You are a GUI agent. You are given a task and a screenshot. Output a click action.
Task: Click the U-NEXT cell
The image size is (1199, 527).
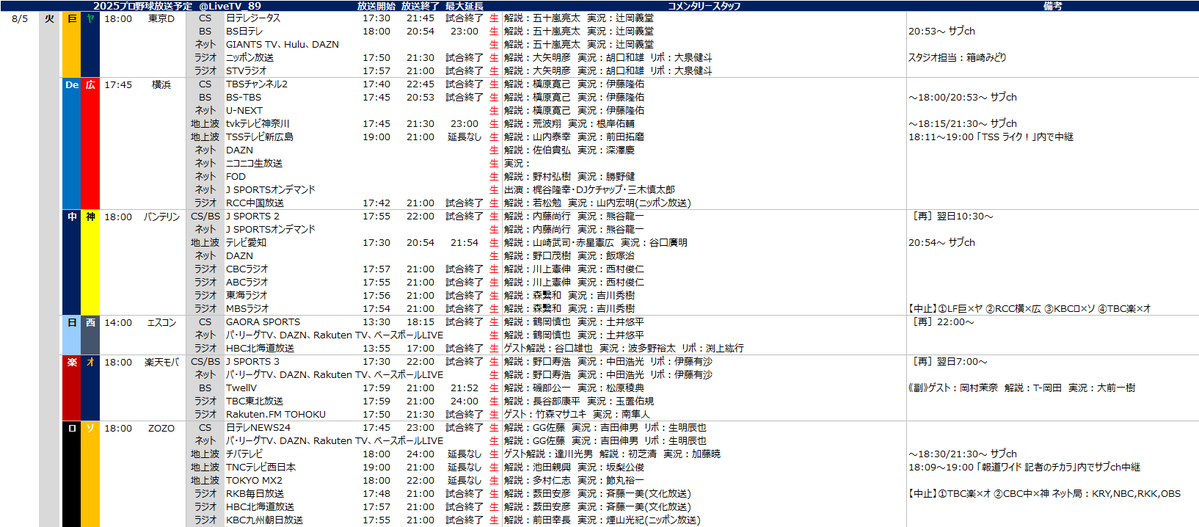coord(244,110)
